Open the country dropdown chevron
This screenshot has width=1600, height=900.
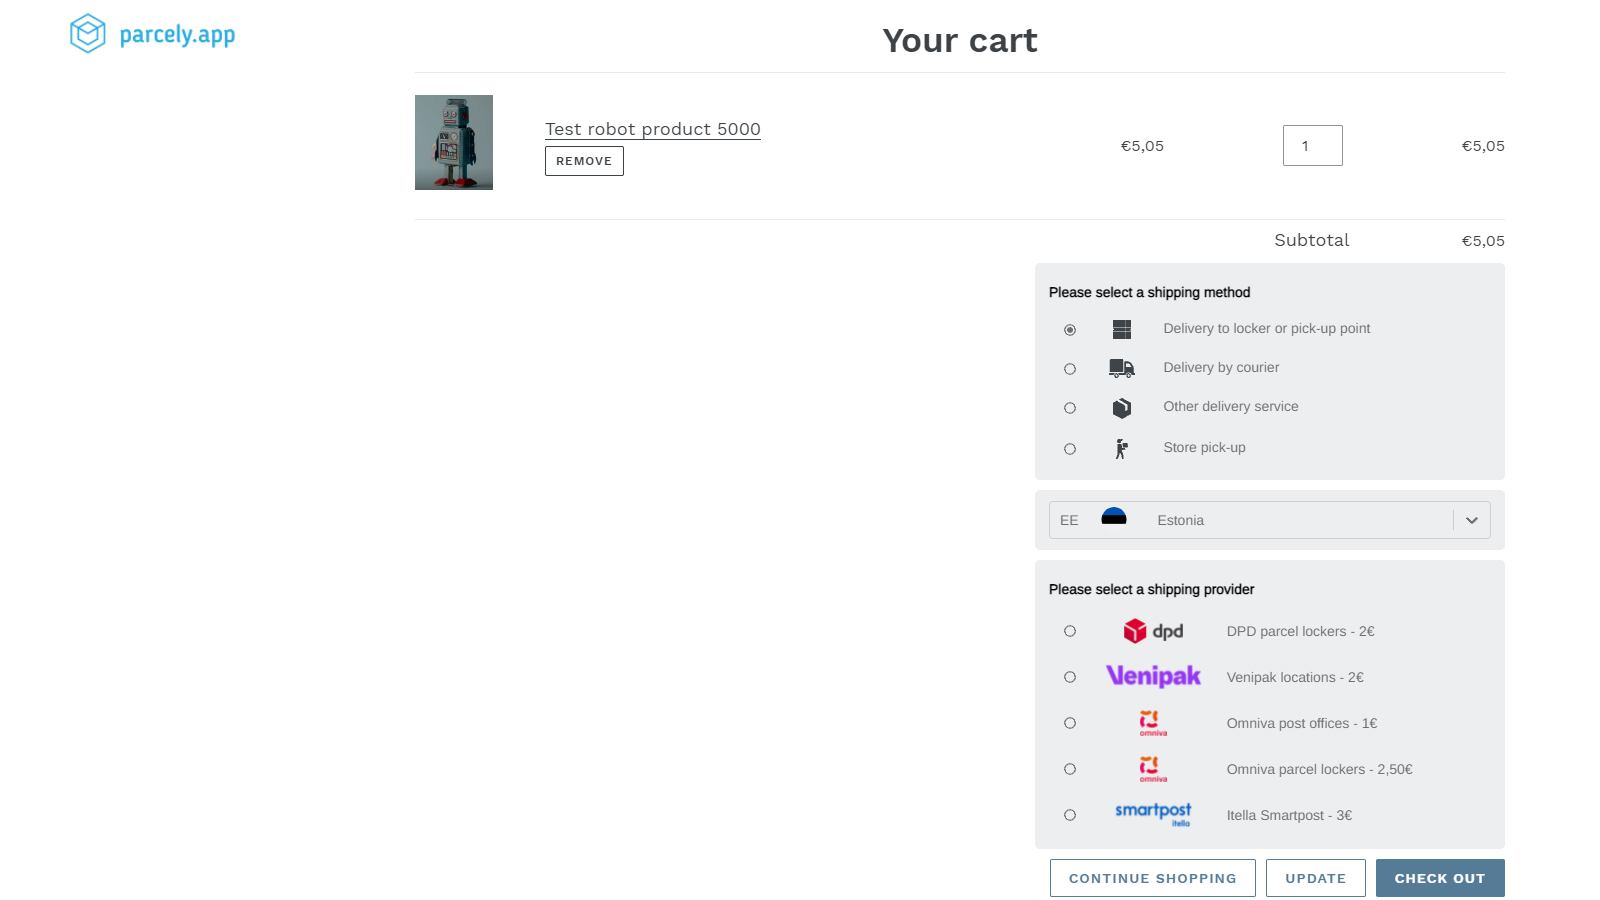point(1471,520)
